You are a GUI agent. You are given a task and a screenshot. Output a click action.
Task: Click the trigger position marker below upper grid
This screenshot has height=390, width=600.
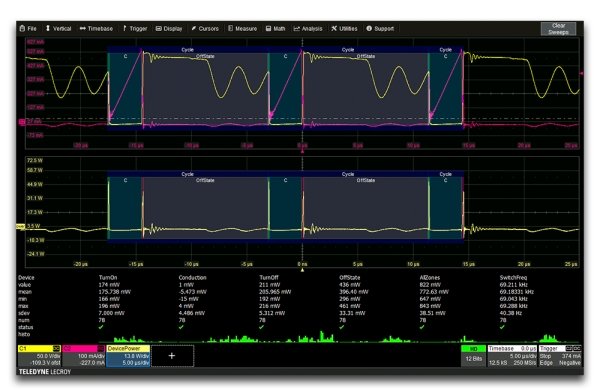point(302,151)
